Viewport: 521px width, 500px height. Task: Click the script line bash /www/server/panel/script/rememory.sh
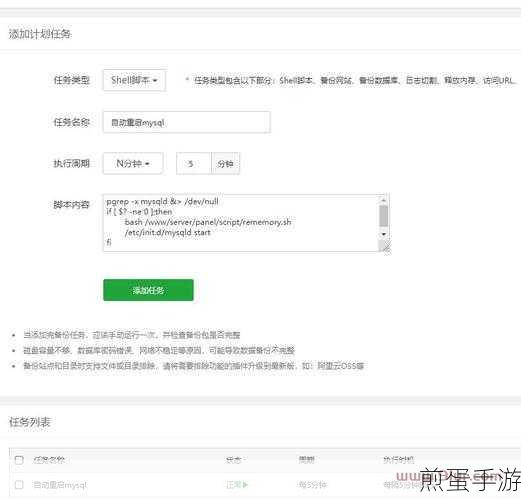point(208,222)
